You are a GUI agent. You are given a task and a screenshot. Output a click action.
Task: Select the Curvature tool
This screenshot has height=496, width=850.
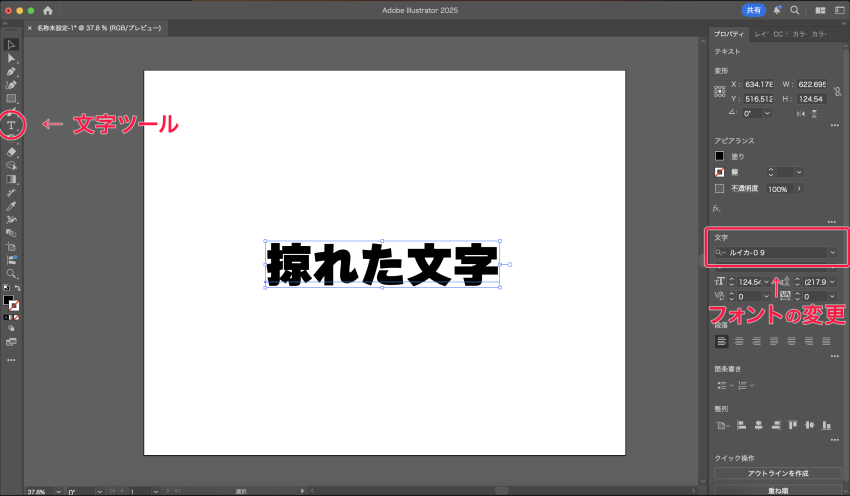click(11, 85)
